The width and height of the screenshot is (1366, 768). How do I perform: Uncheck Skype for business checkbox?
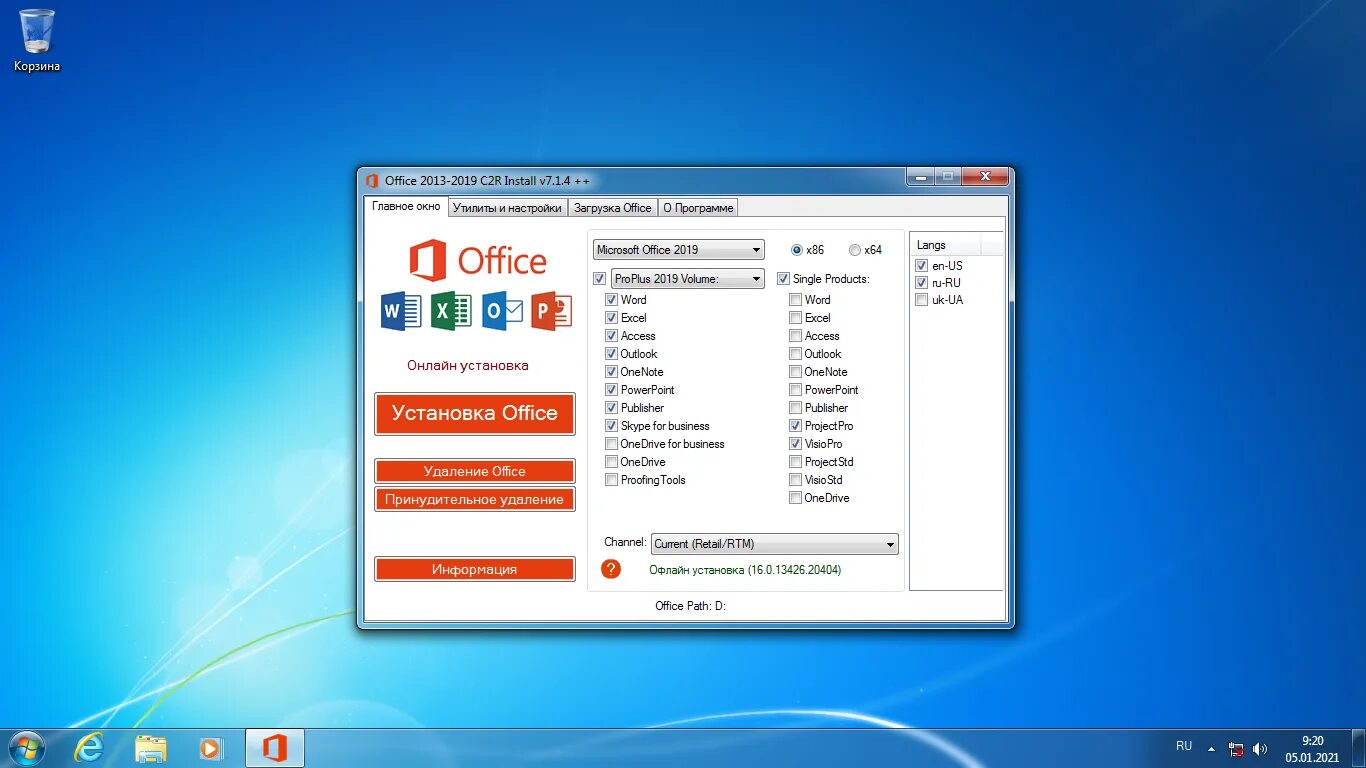pyautogui.click(x=611, y=426)
